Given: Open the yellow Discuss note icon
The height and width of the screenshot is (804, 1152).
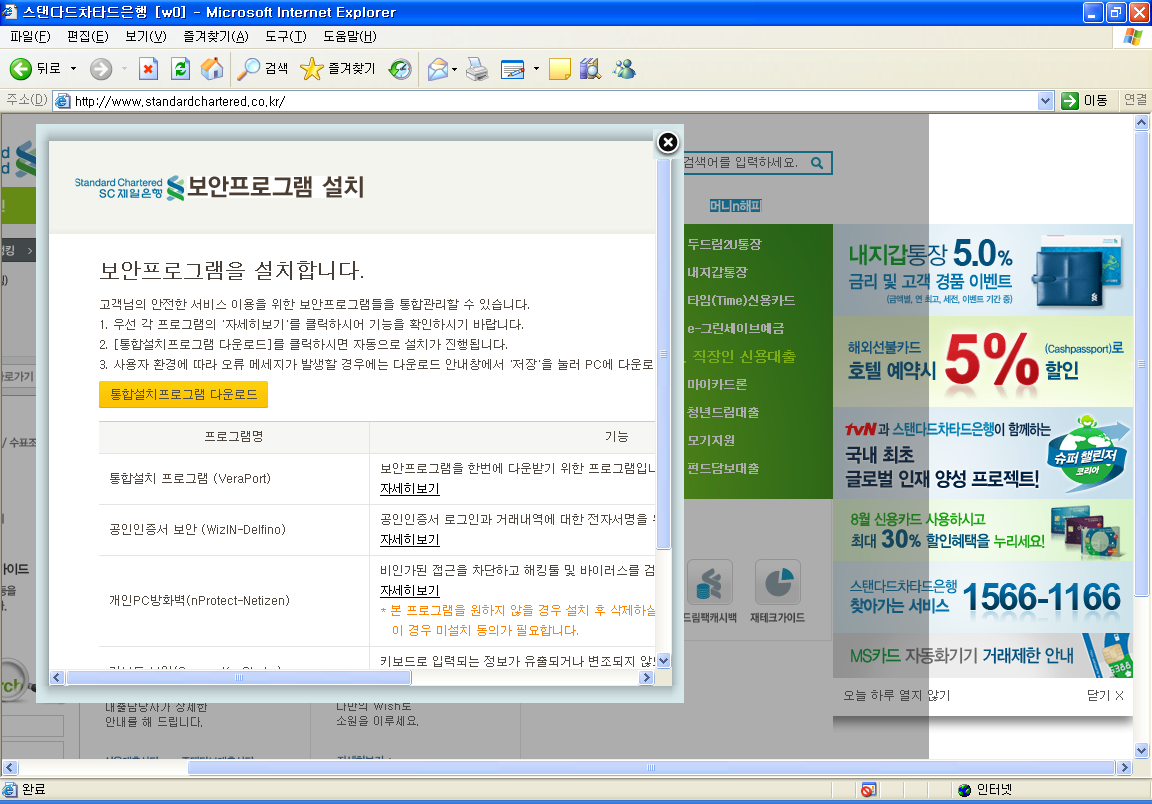Looking at the screenshot, I should (x=560, y=69).
